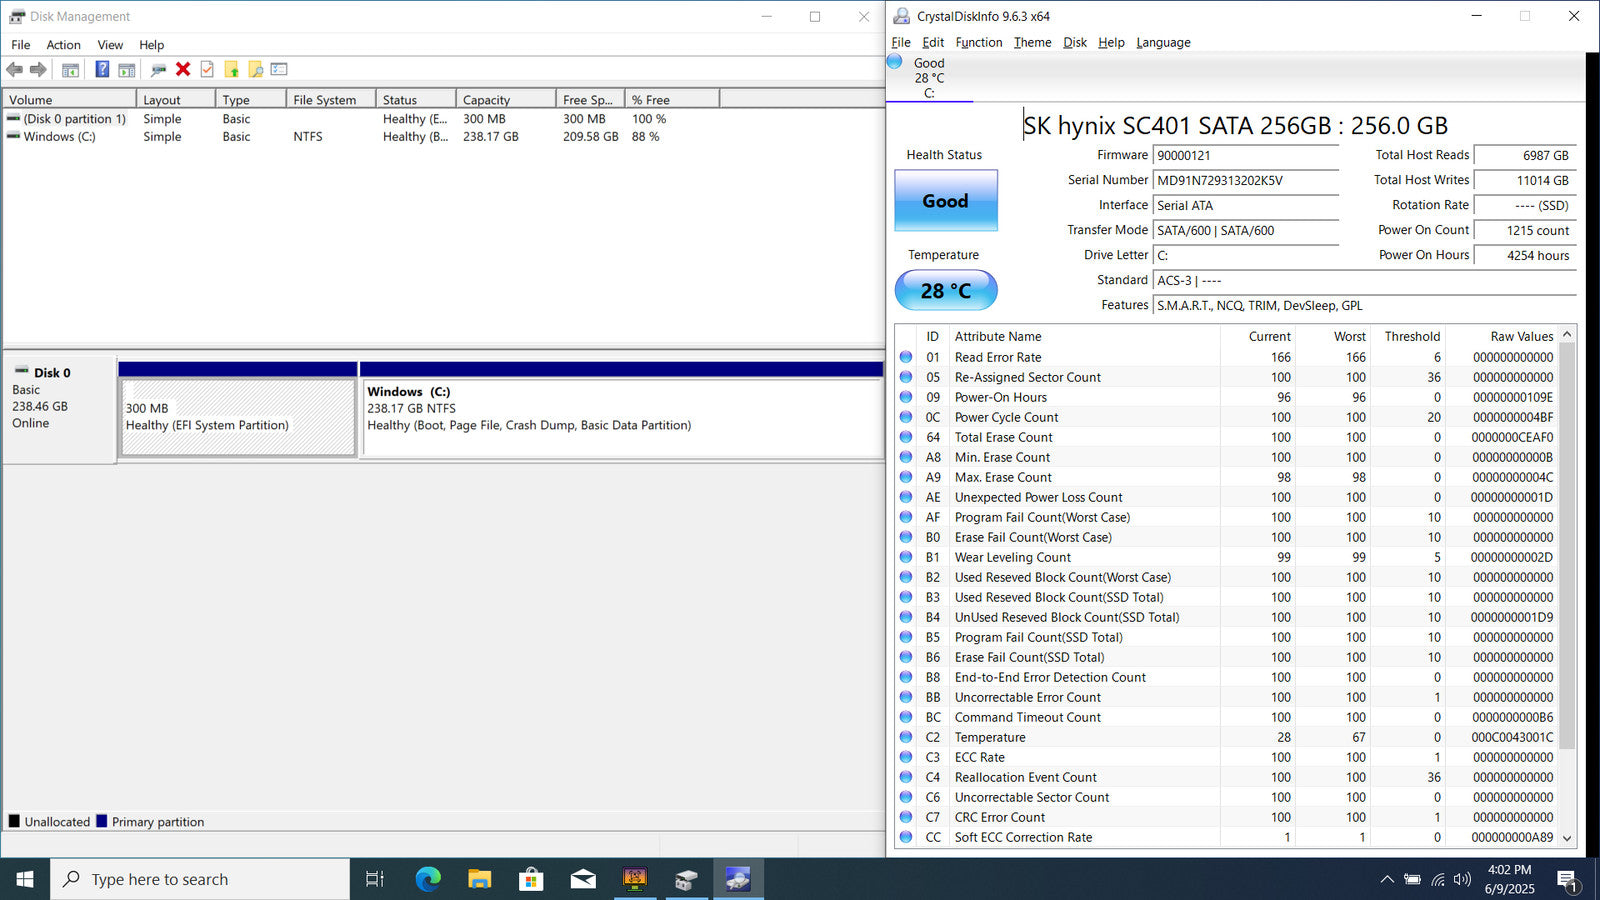
Task: Click the Windows Start button
Action: tap(25, 879)
